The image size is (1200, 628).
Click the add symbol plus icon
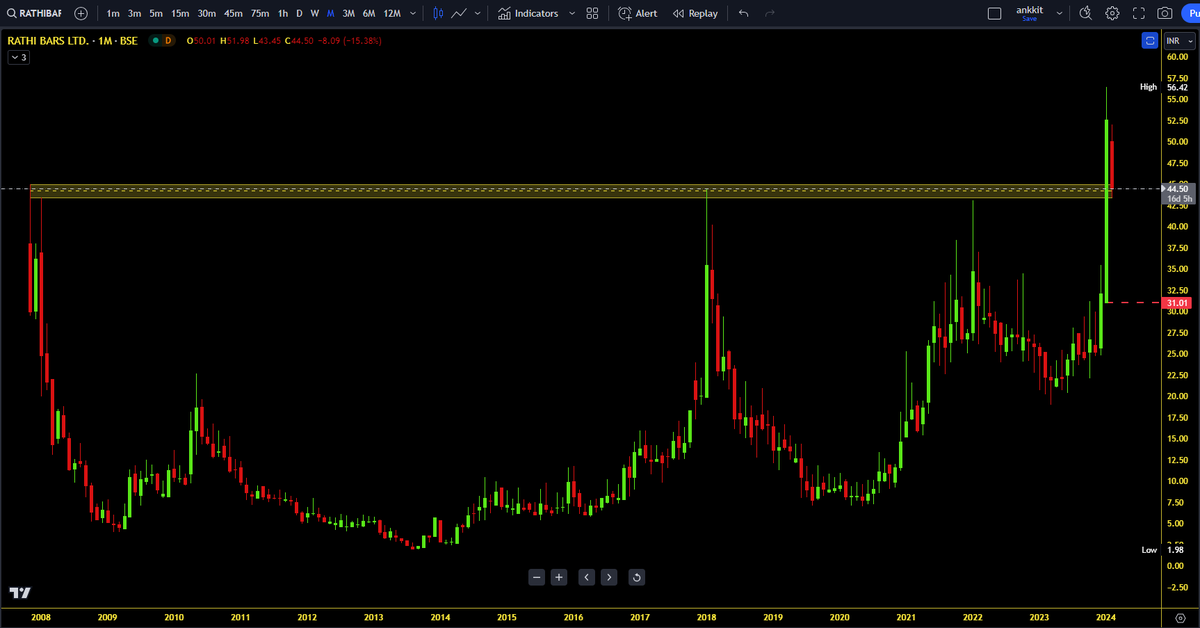pos(81,14)
